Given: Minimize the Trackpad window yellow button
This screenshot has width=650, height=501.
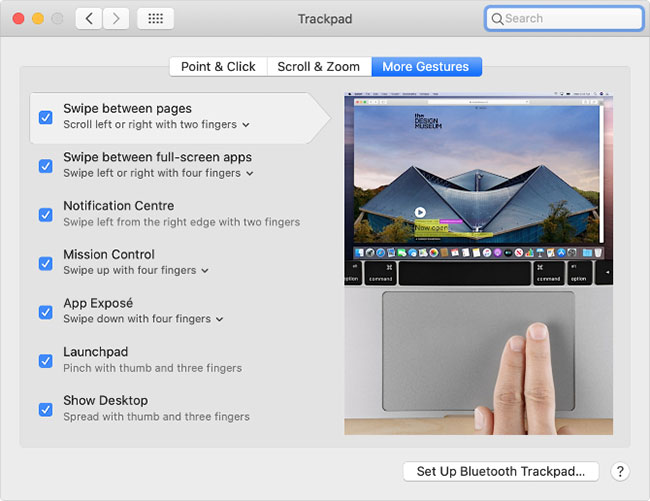Looking at the screenshot, I should 38,19.
